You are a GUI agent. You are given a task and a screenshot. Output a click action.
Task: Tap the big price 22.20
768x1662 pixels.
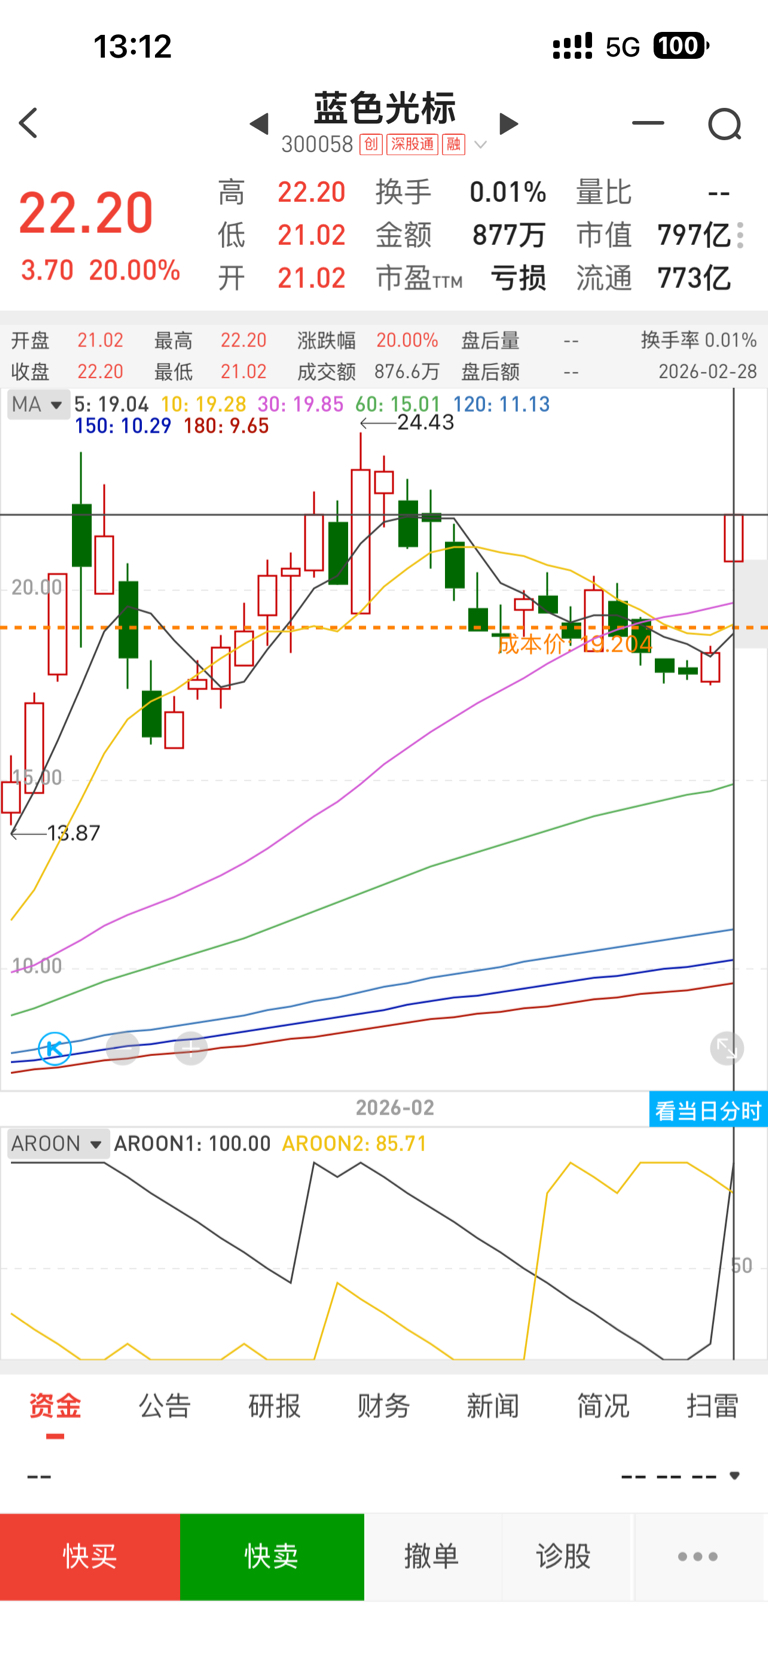tap(86, 213)
